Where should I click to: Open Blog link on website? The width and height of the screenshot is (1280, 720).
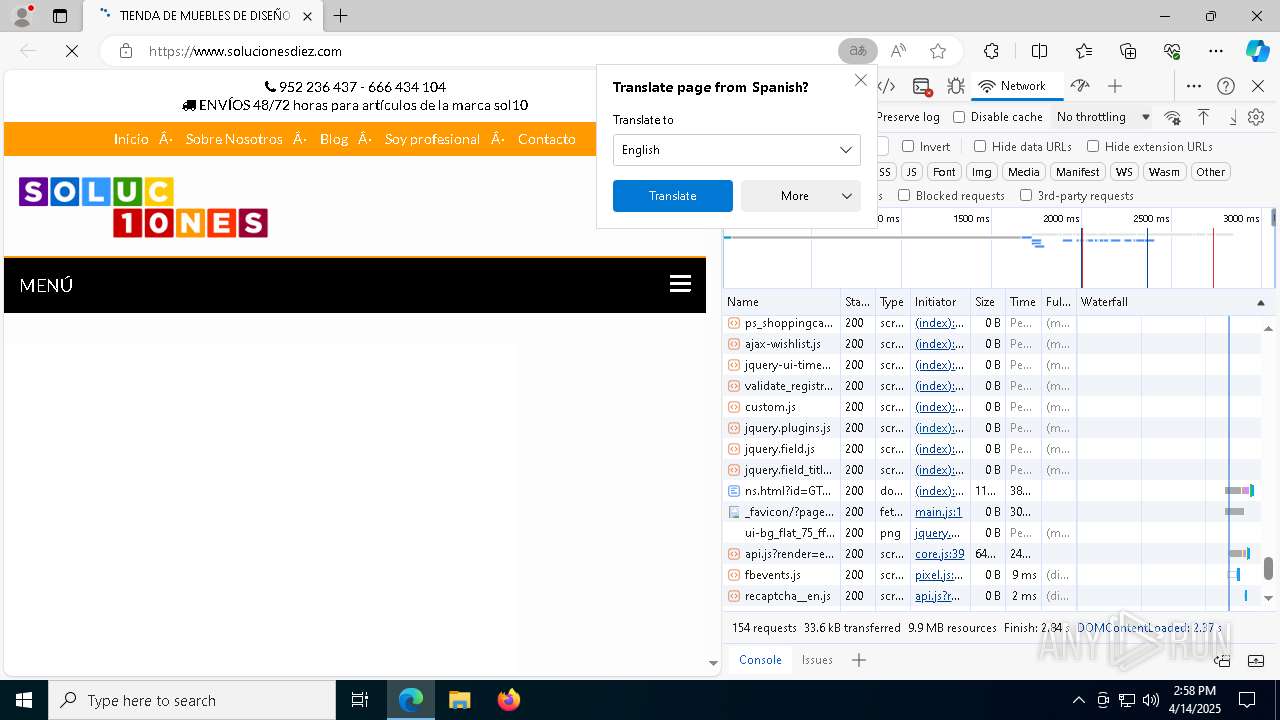(334, 139)
